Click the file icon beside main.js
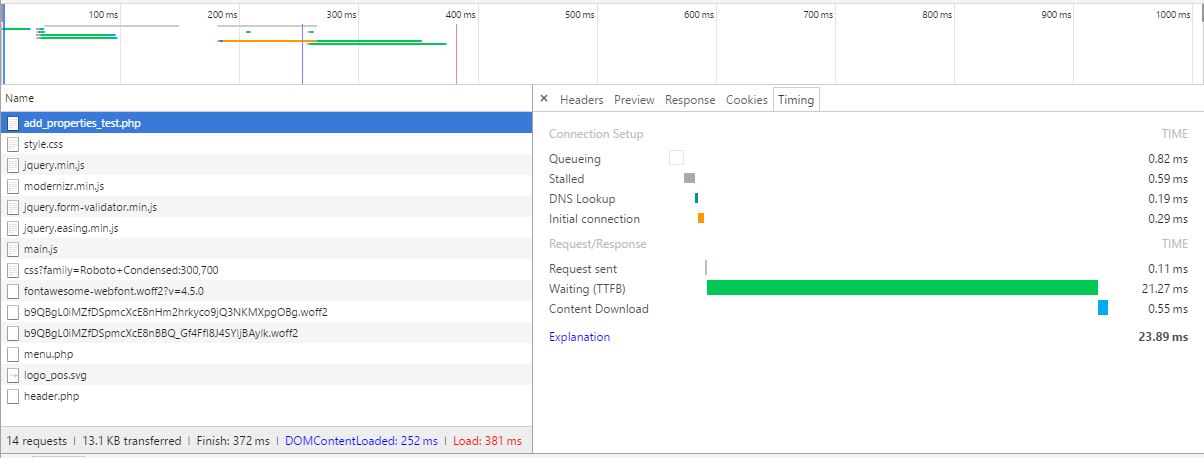Screen dimensions: 1204x458 click(x=13, y=249)
